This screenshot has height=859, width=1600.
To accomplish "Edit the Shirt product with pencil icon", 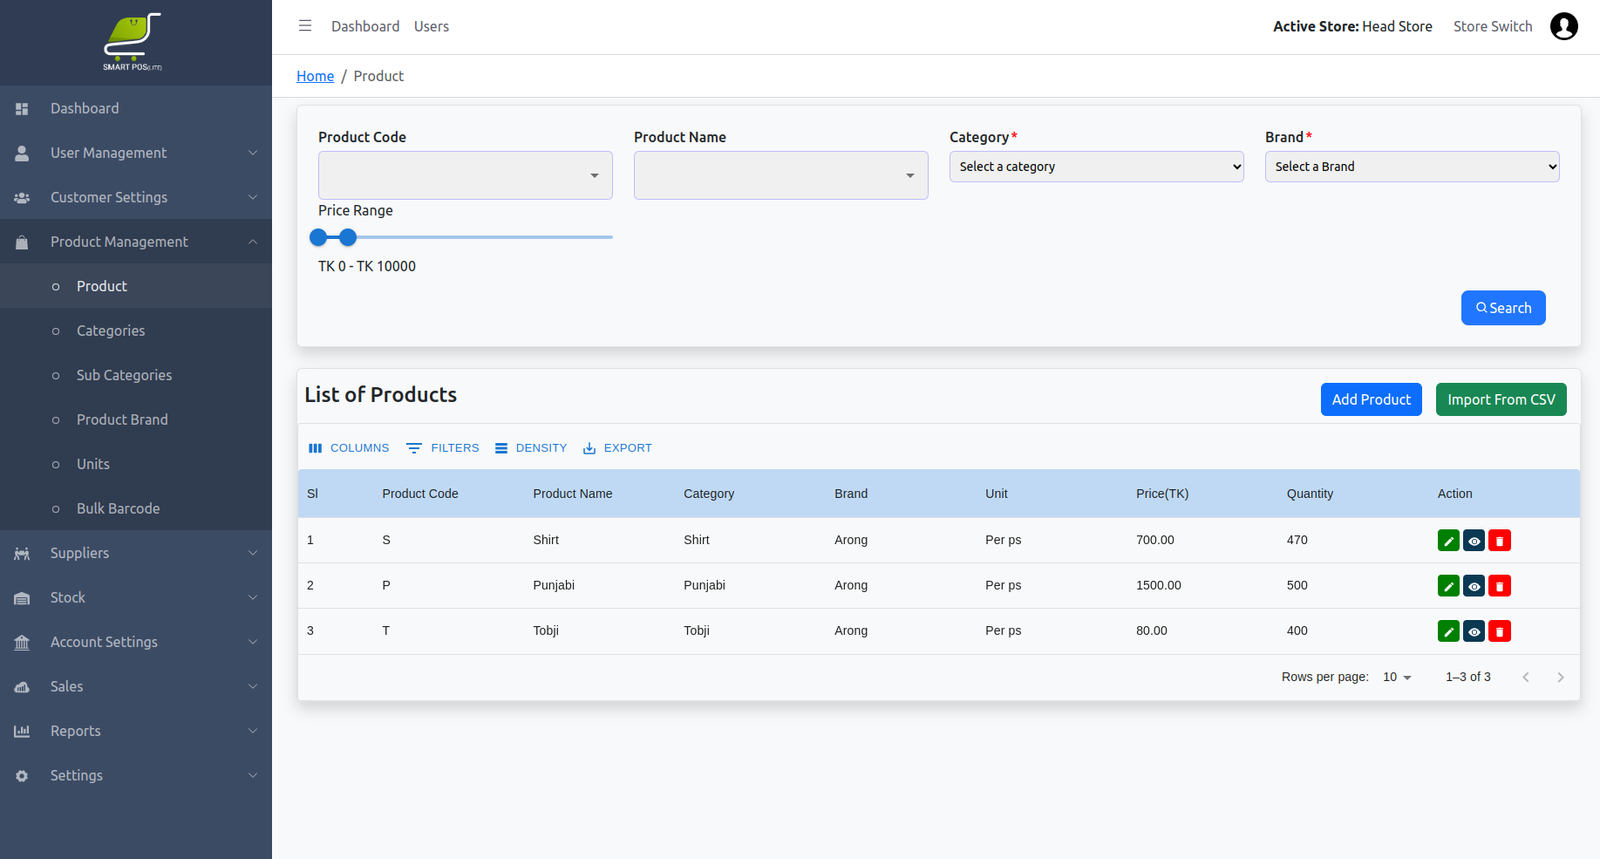I will coord(1448,541).
